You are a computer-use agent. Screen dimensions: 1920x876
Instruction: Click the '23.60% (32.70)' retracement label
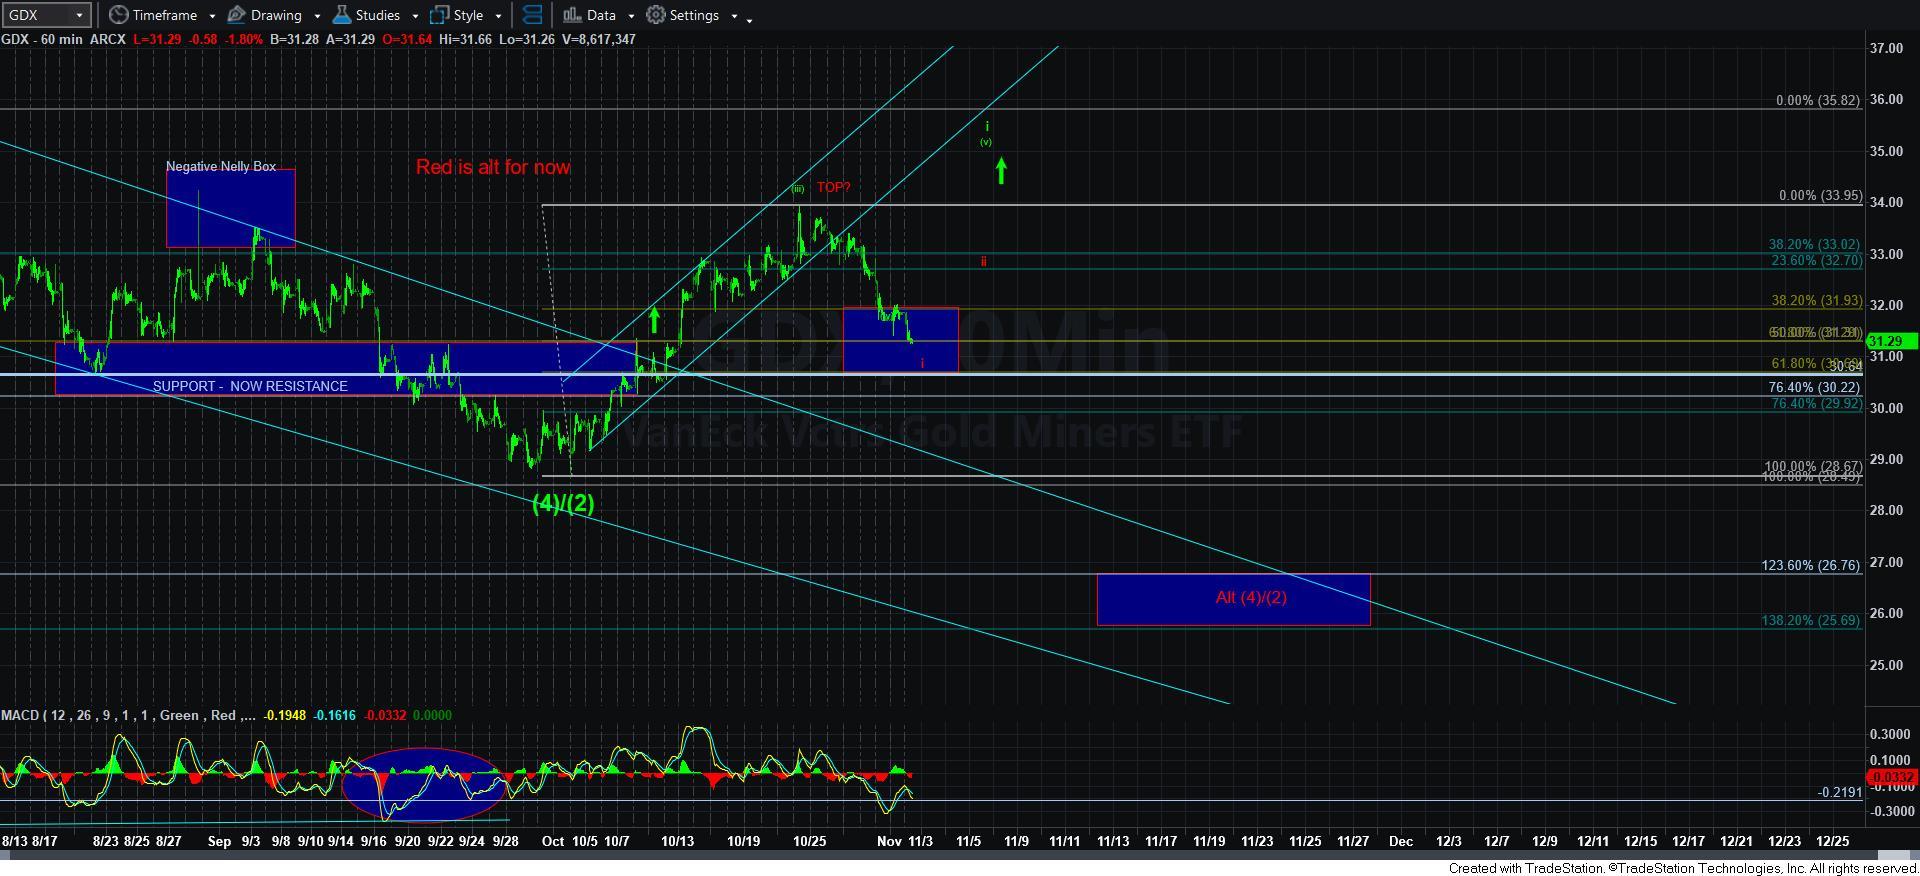click(1817, 260)
